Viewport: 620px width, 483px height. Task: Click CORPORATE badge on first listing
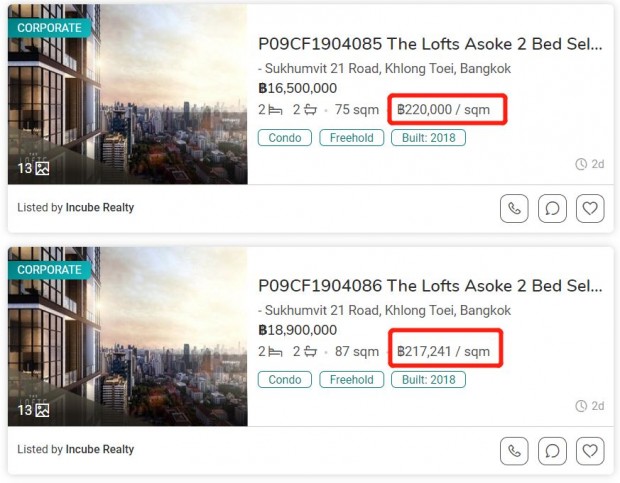(x=49, y=28)
